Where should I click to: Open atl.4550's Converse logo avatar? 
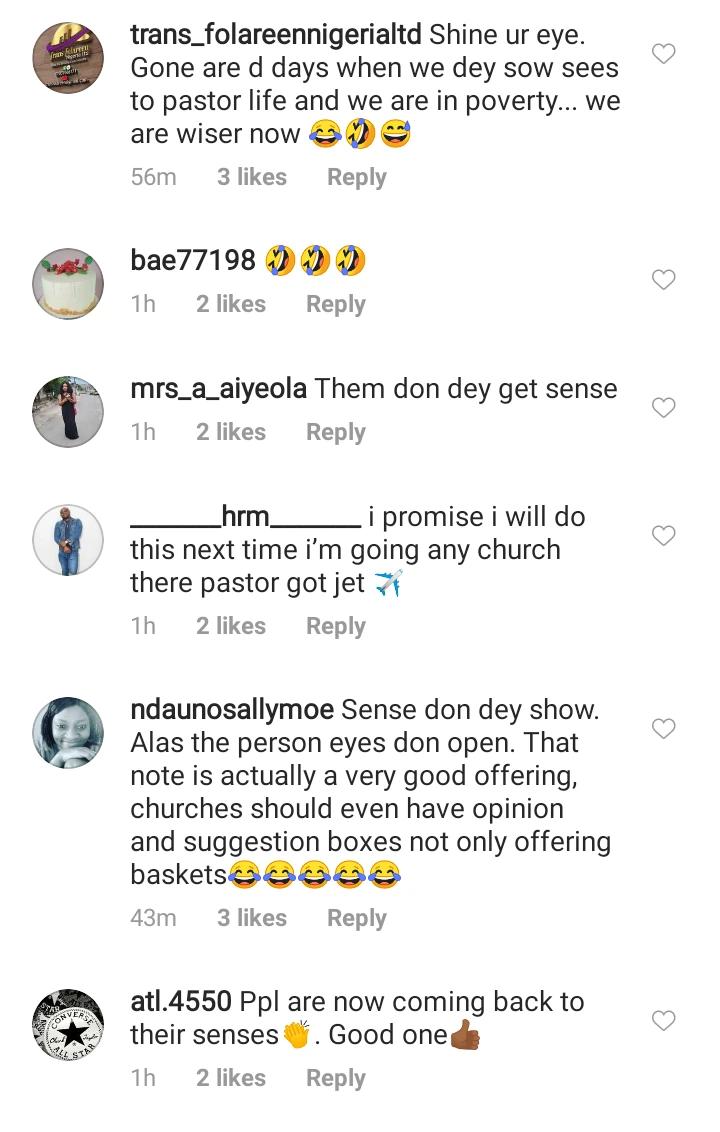coord(69,1024)
